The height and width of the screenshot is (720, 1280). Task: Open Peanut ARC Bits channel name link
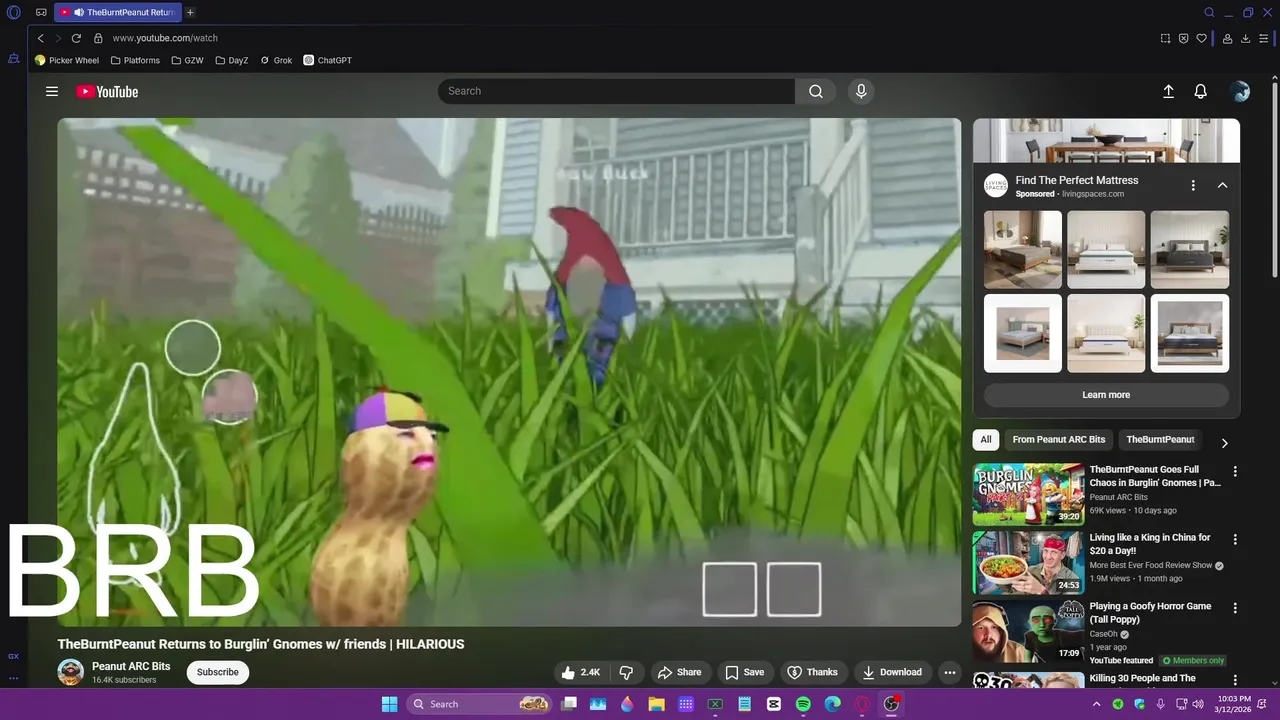pos(131,666)
